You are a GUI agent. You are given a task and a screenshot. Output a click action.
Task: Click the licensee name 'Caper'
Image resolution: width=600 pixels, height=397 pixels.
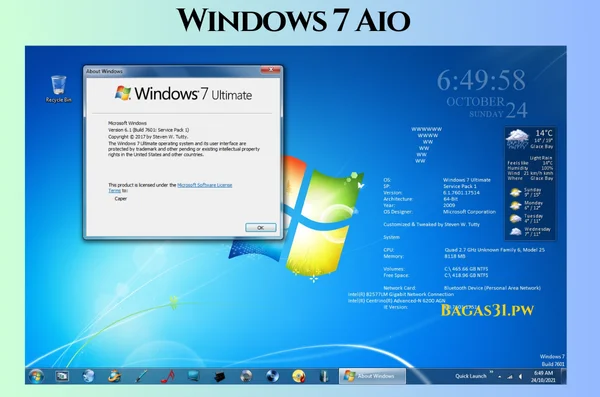pos(121,199)
